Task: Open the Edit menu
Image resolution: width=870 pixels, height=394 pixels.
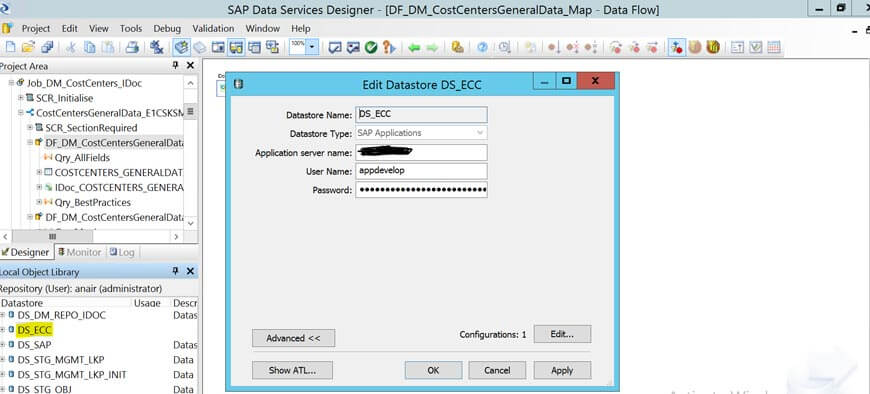Action: tap(69, 28)
